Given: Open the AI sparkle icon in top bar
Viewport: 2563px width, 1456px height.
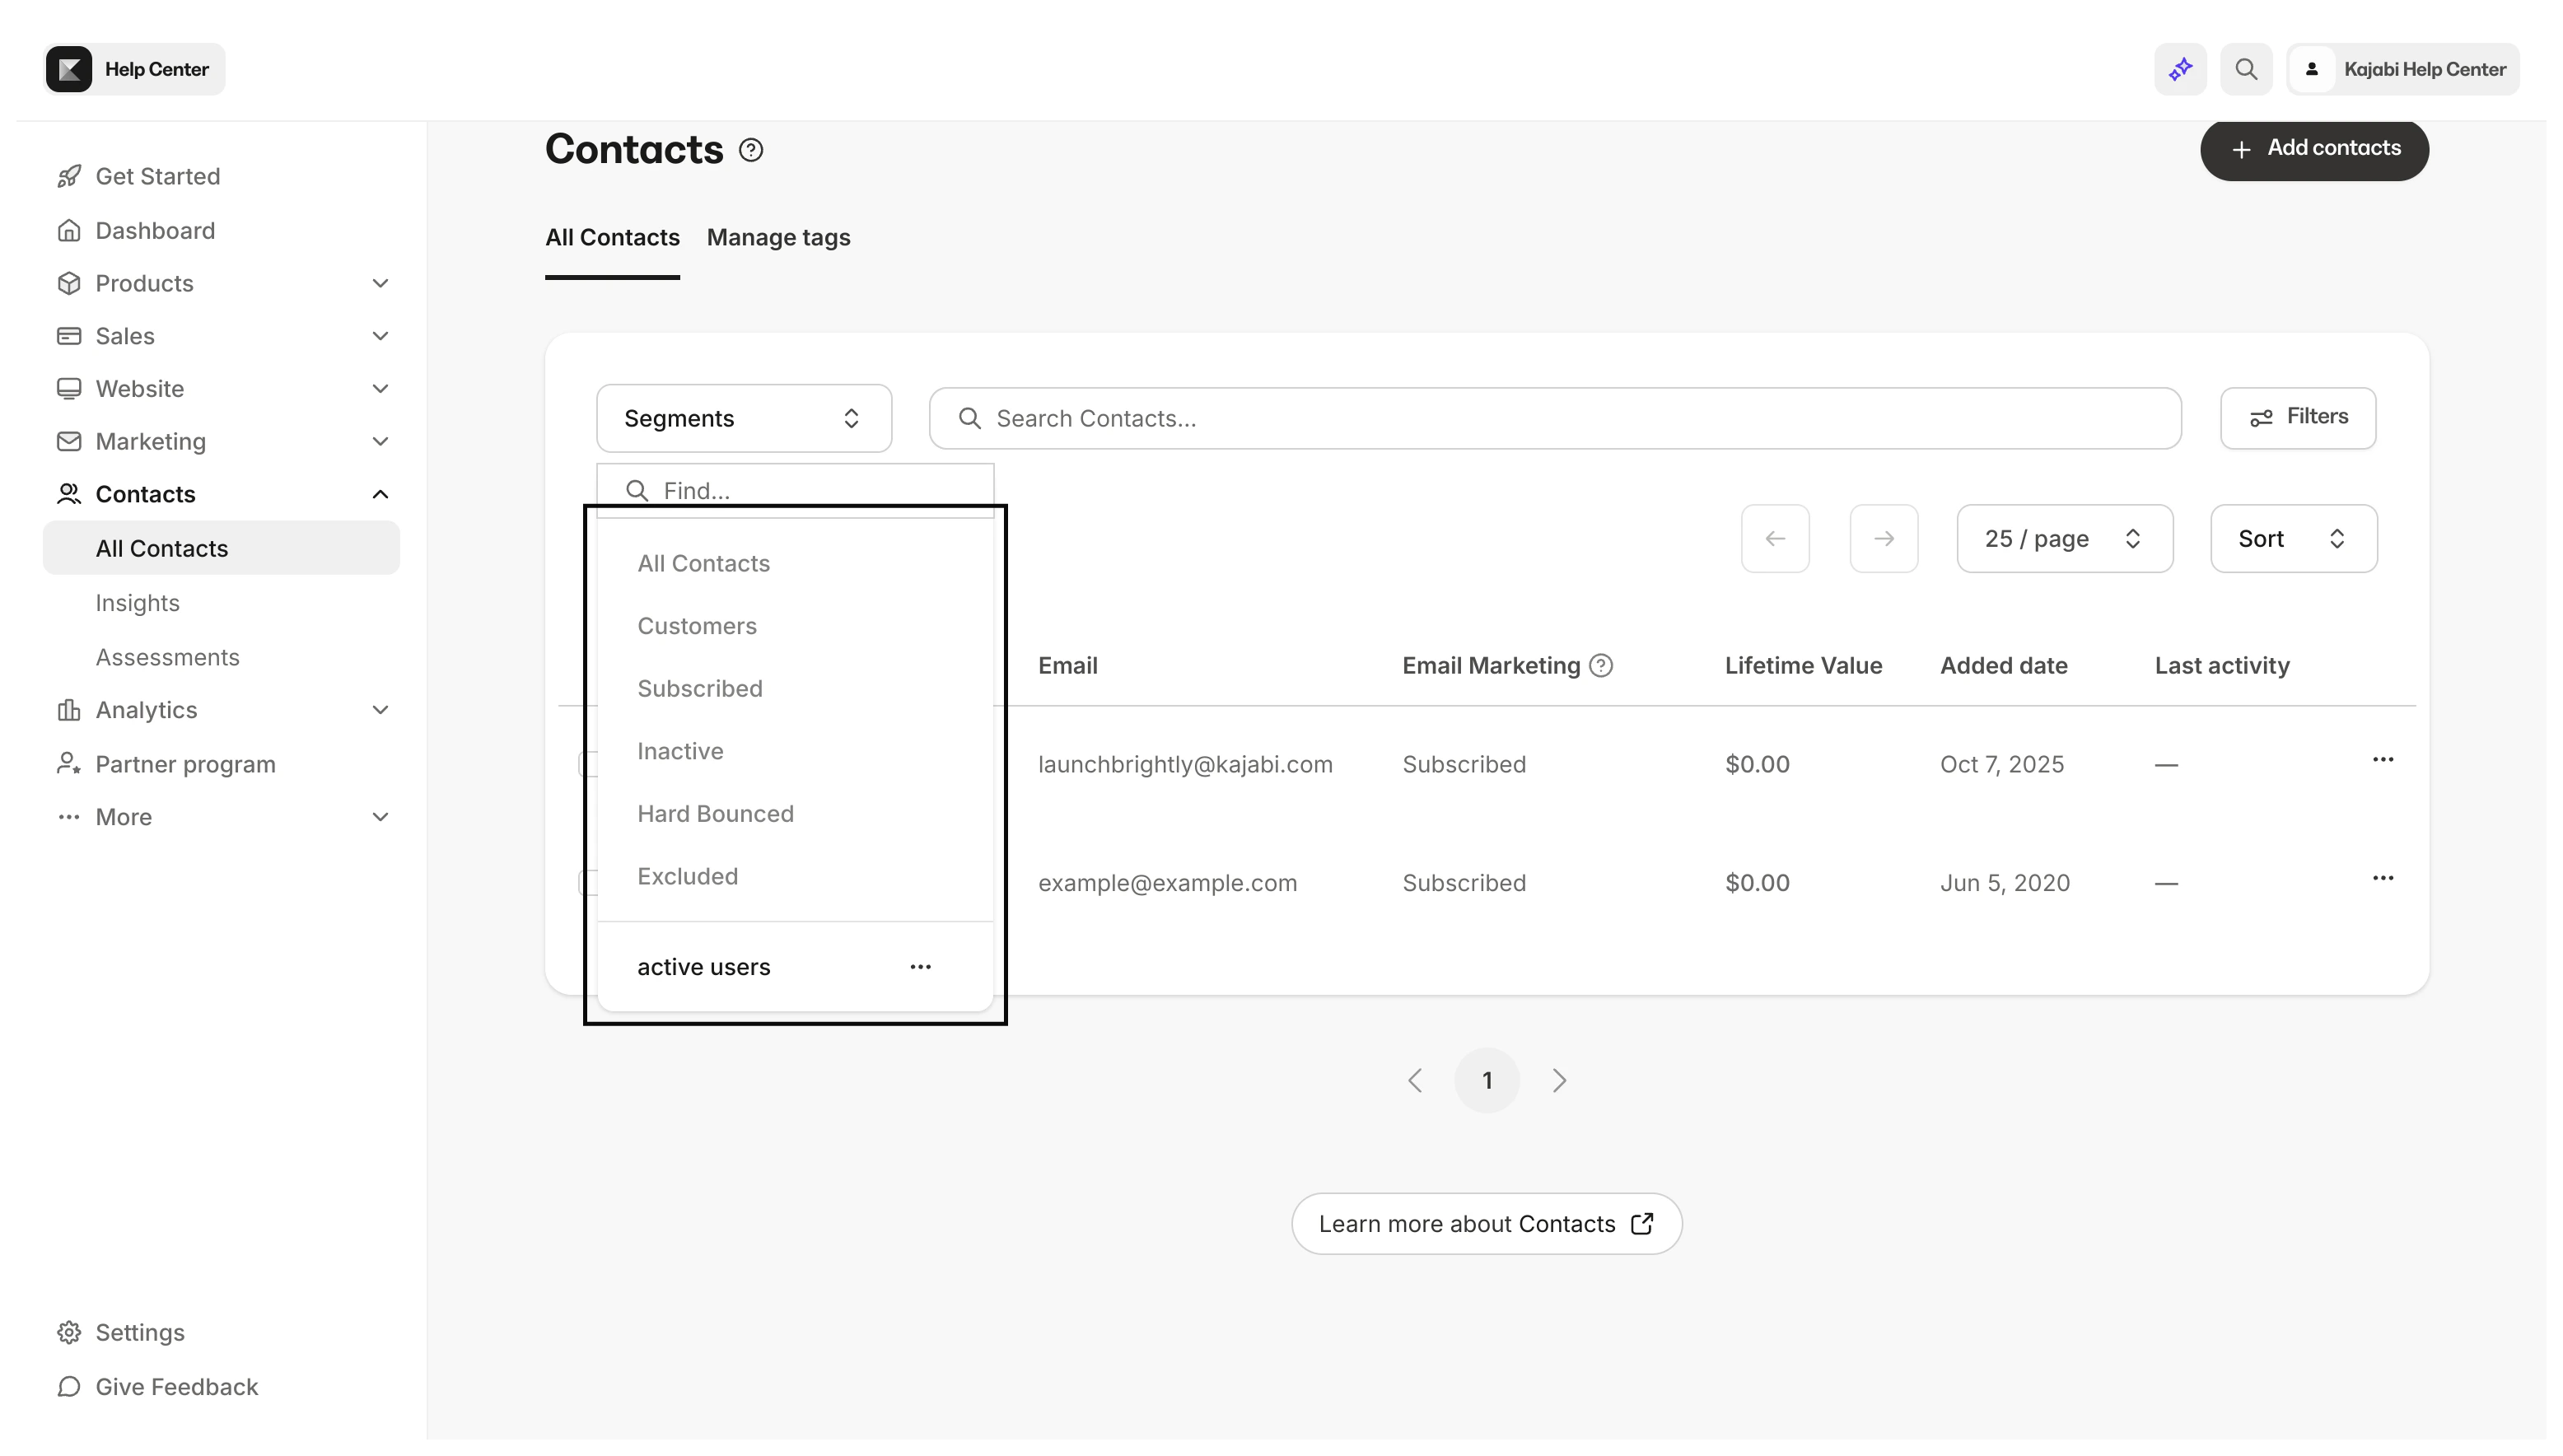Looking at the screenshot, I should (x=2180, y=68).
